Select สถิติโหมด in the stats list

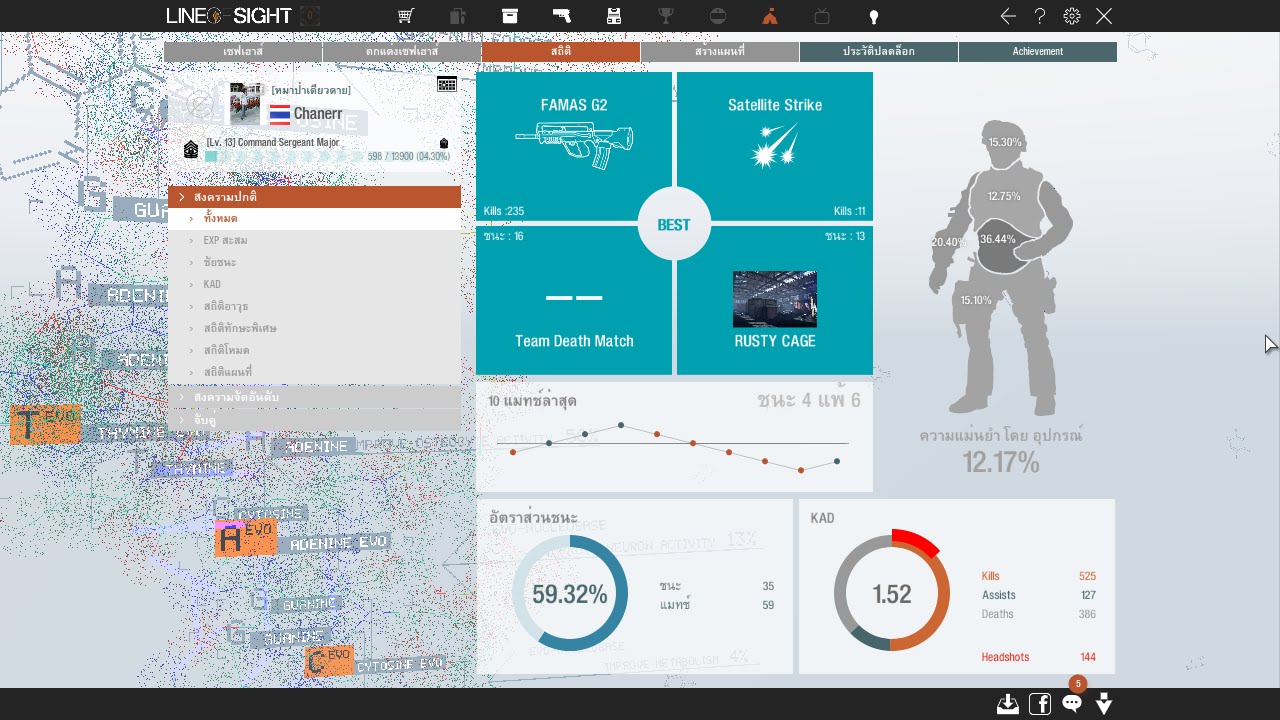click(314, 351)
